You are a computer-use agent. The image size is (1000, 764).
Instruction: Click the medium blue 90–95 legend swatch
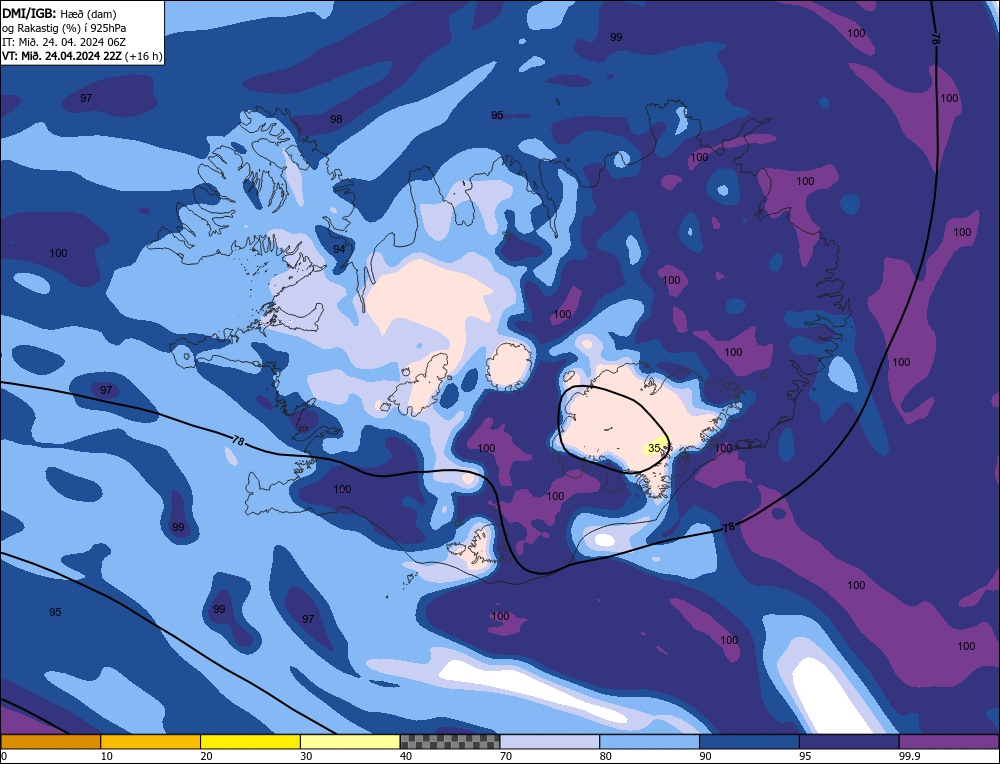(x=749, y=741)
